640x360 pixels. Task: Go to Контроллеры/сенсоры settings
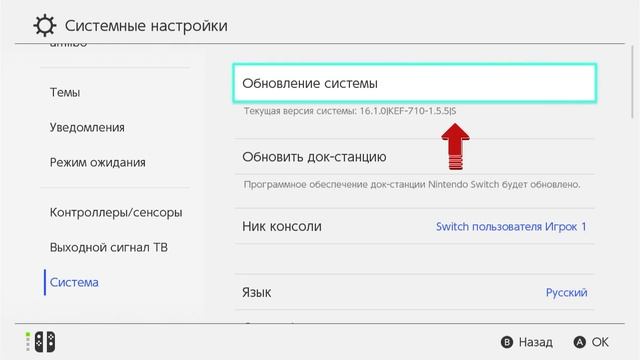(x=116, y=212)
